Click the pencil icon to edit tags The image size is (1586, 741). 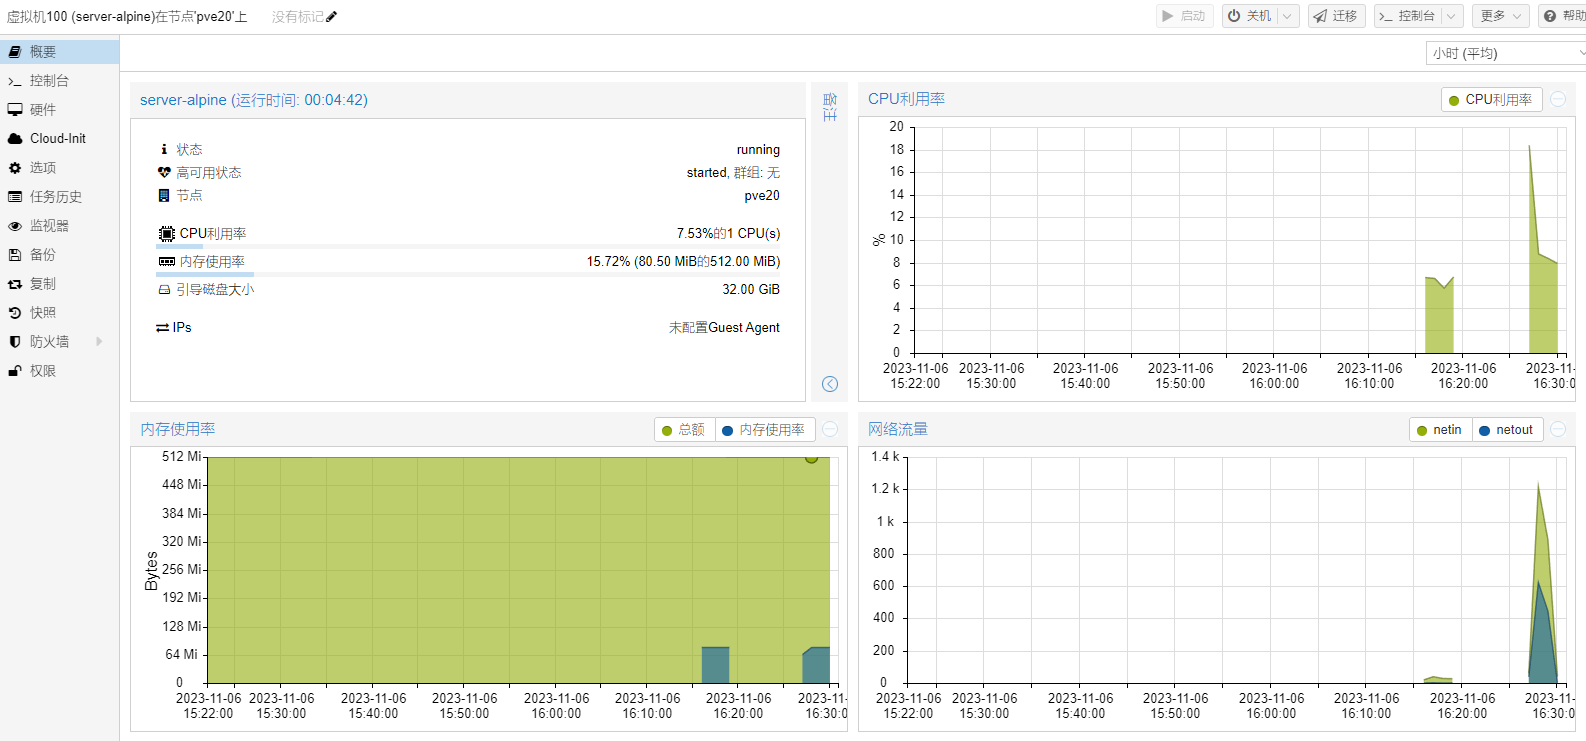332,16
